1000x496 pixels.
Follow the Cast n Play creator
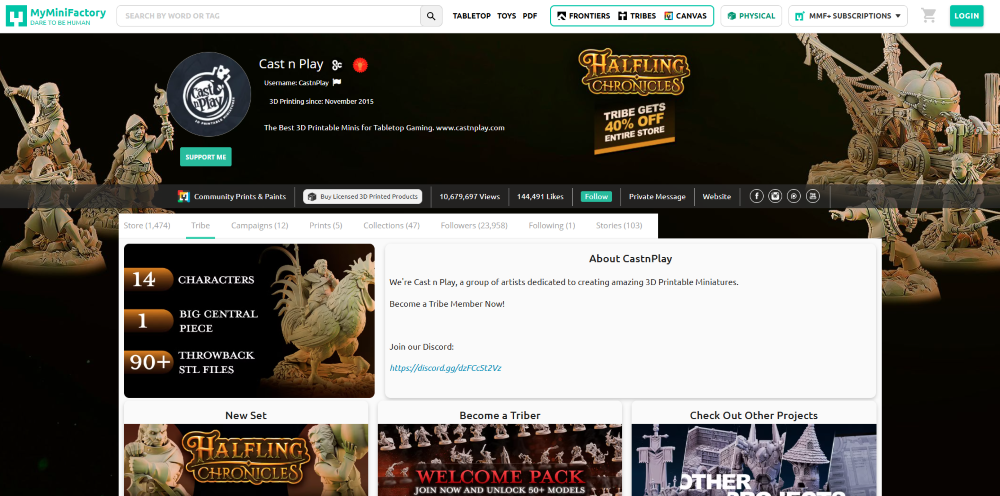pos(596,196)
